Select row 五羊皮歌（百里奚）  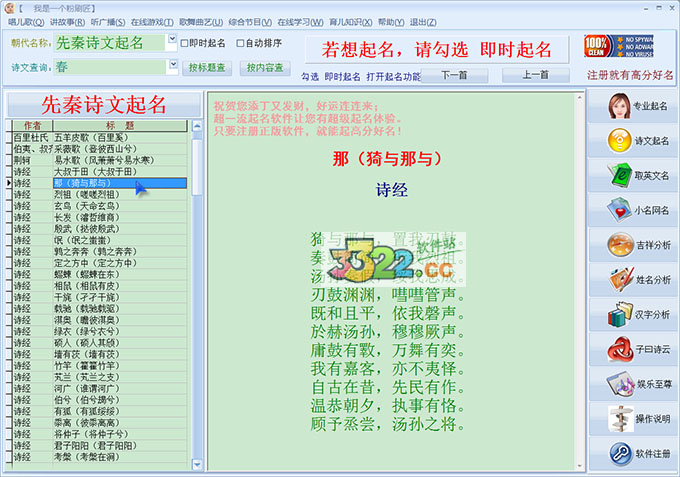tap(120, 137)
